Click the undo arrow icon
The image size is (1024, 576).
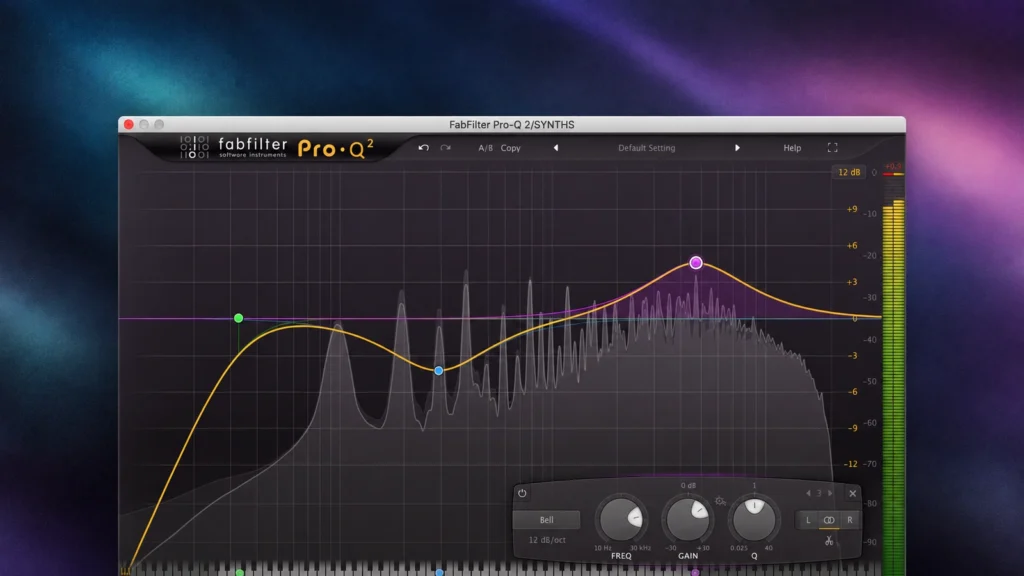coord(424,148)
